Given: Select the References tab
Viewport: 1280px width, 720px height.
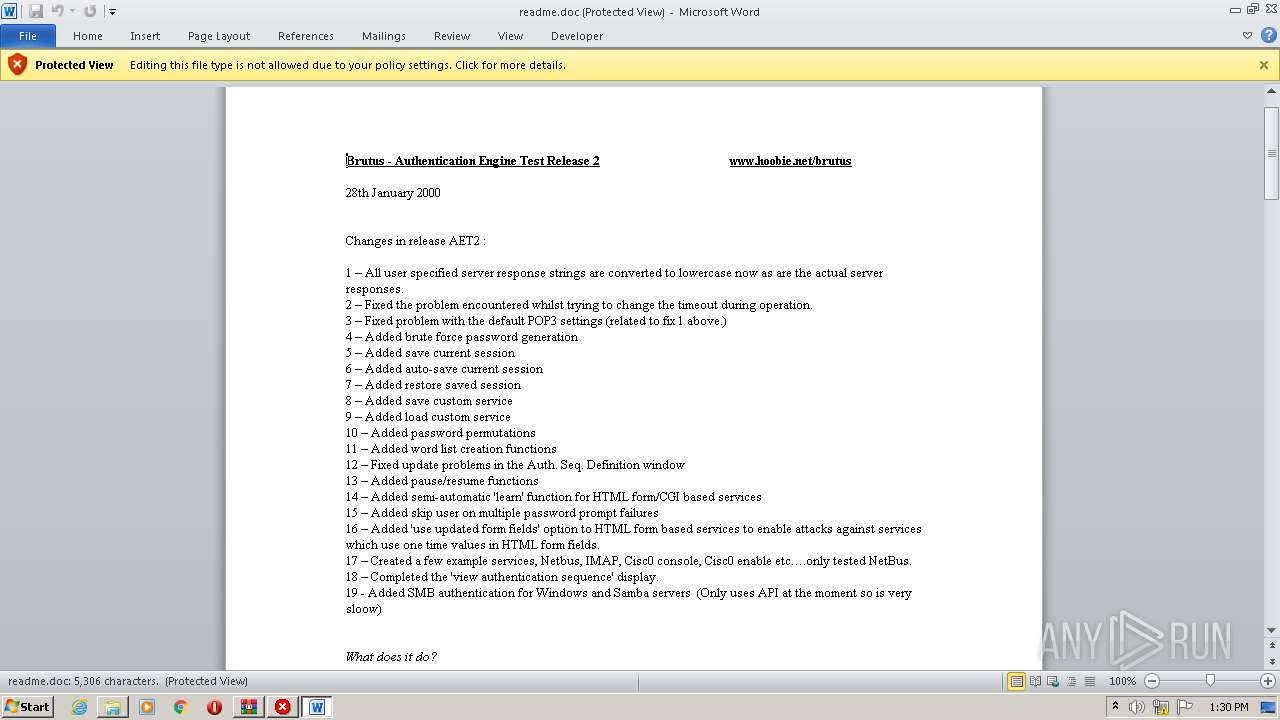Looking at the screenshot, I should point(306,36).
